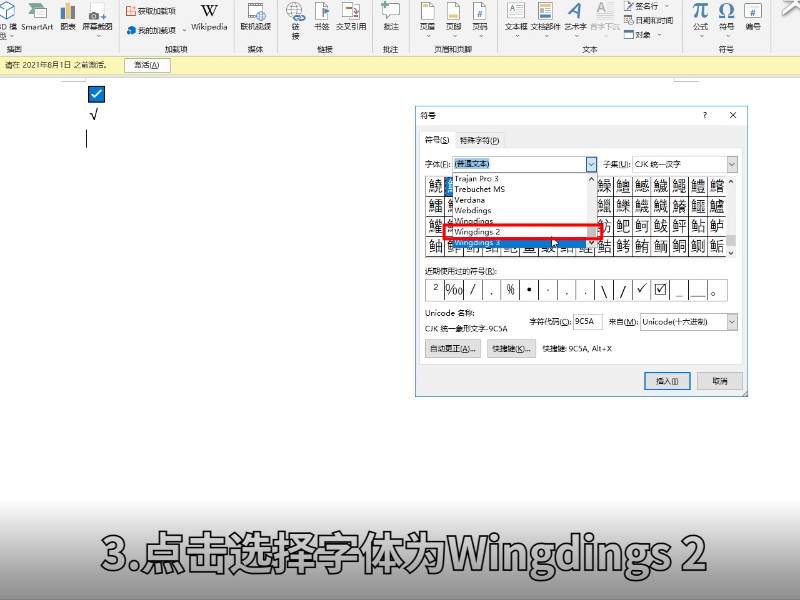Pick the recent % symbol
This screenshot has height=600, width=800.
pos(510,290)
